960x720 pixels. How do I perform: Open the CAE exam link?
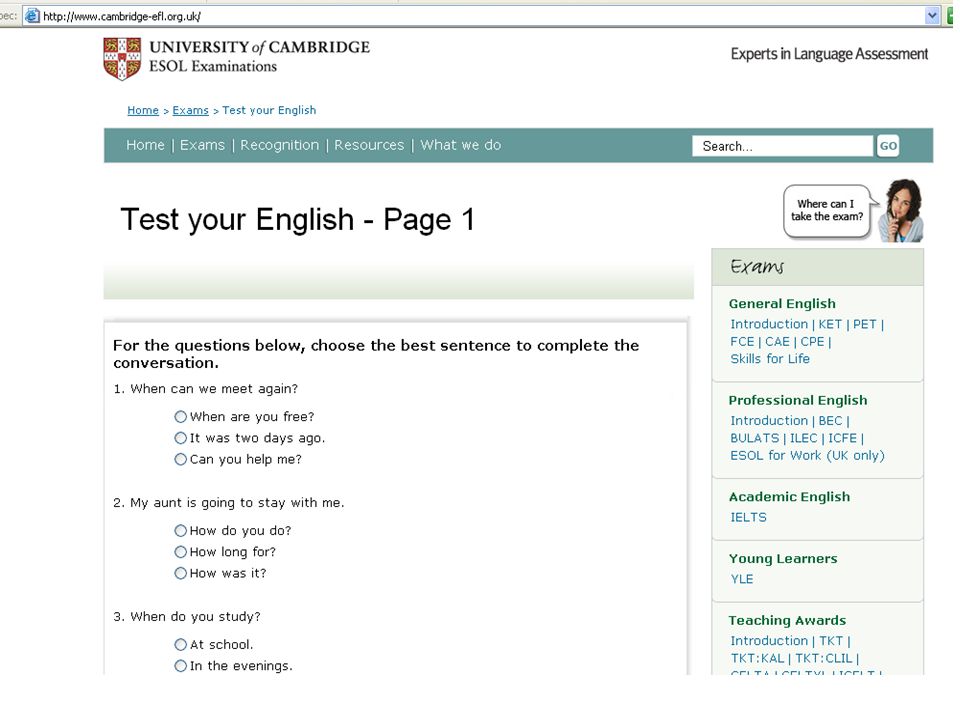pos(778,342)
